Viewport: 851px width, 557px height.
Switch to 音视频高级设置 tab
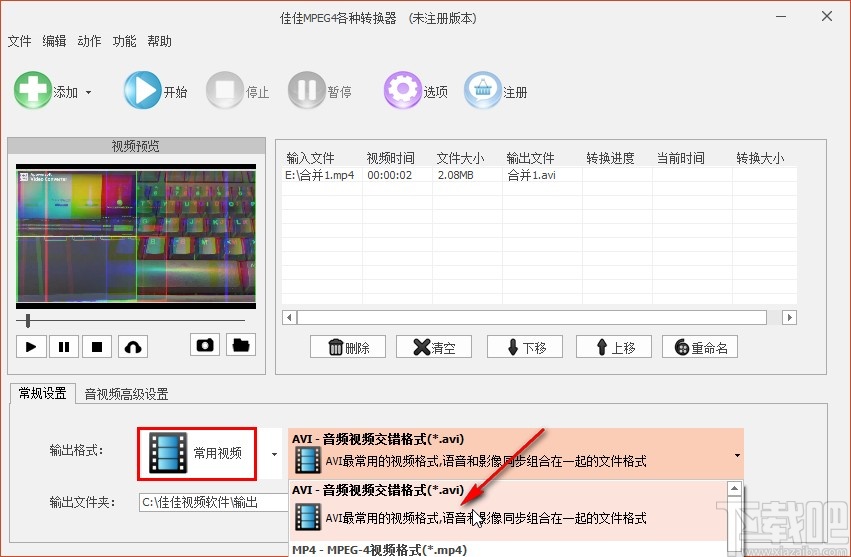click(x=126, y=394)
